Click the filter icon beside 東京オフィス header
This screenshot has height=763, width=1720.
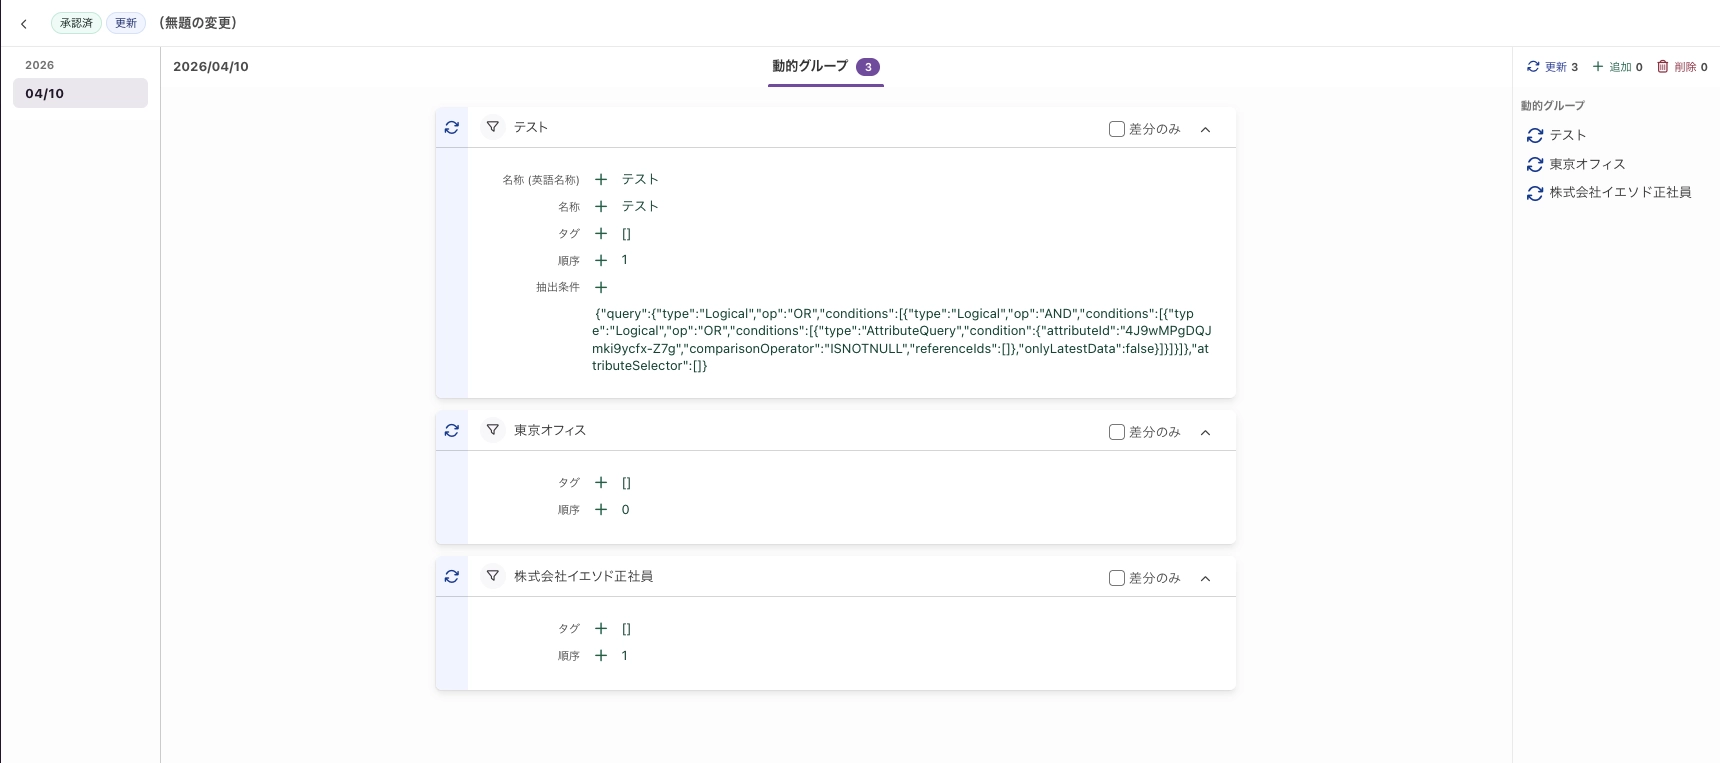pos(493,430)
